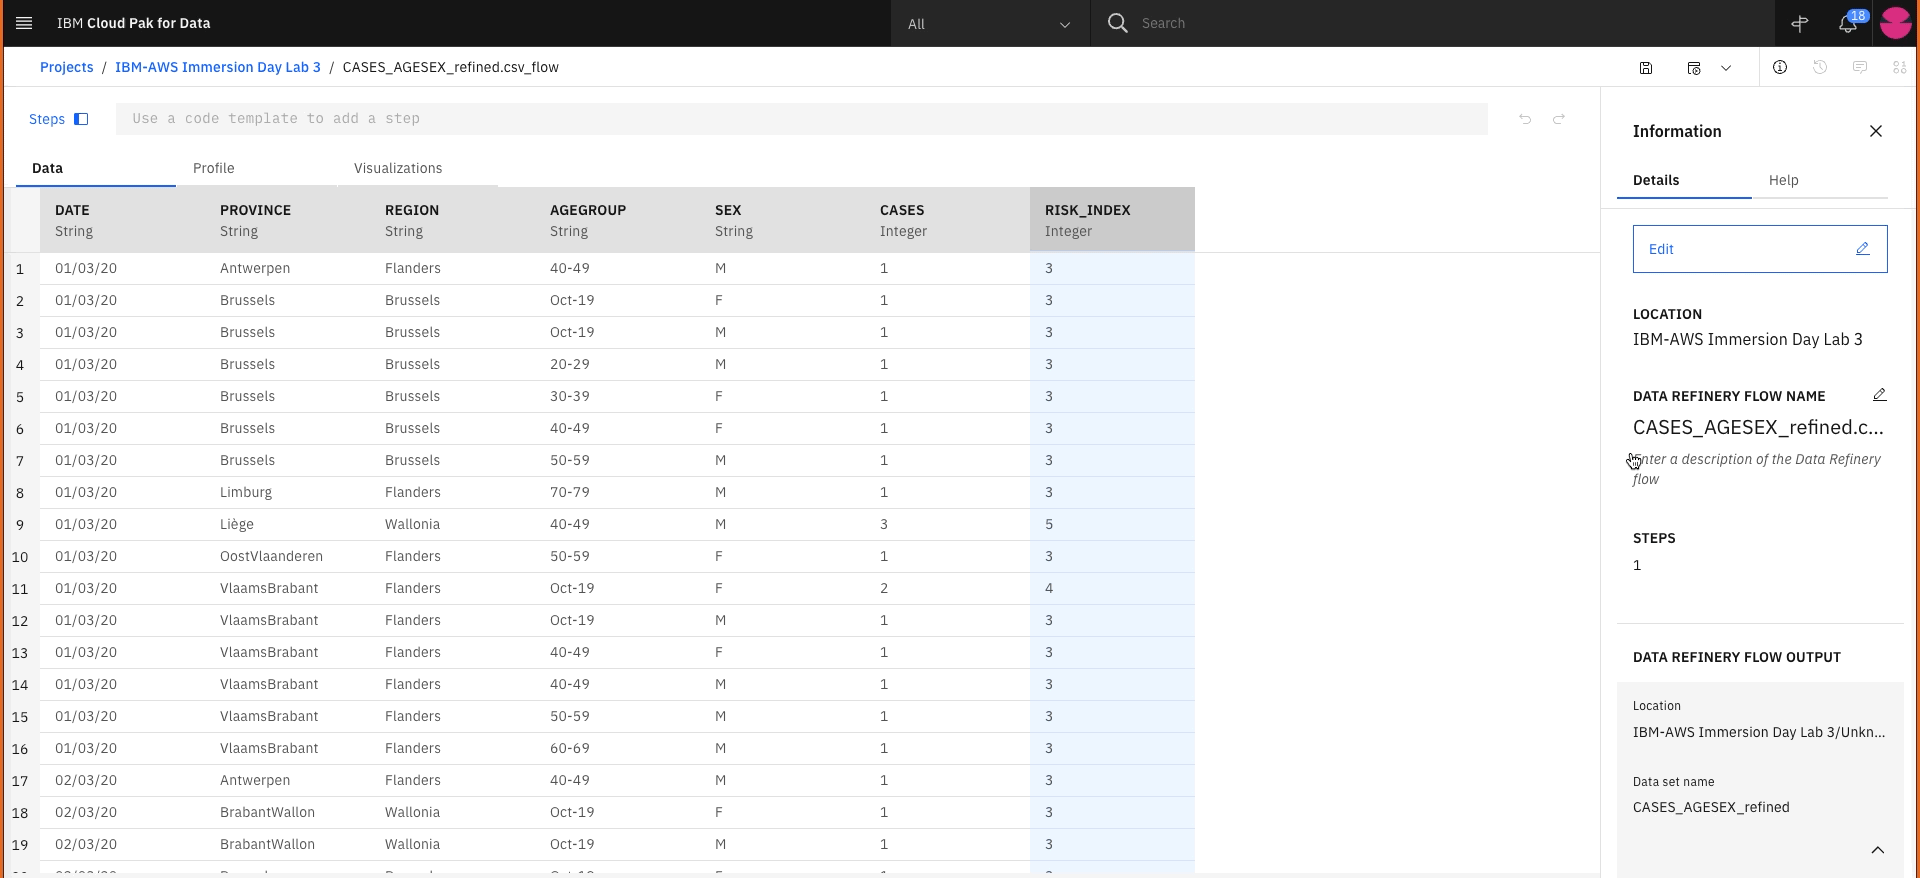Collapse the Data Refinery flow output section
This screenshot has height=878, width=1920.
[x=1877, y=850]
